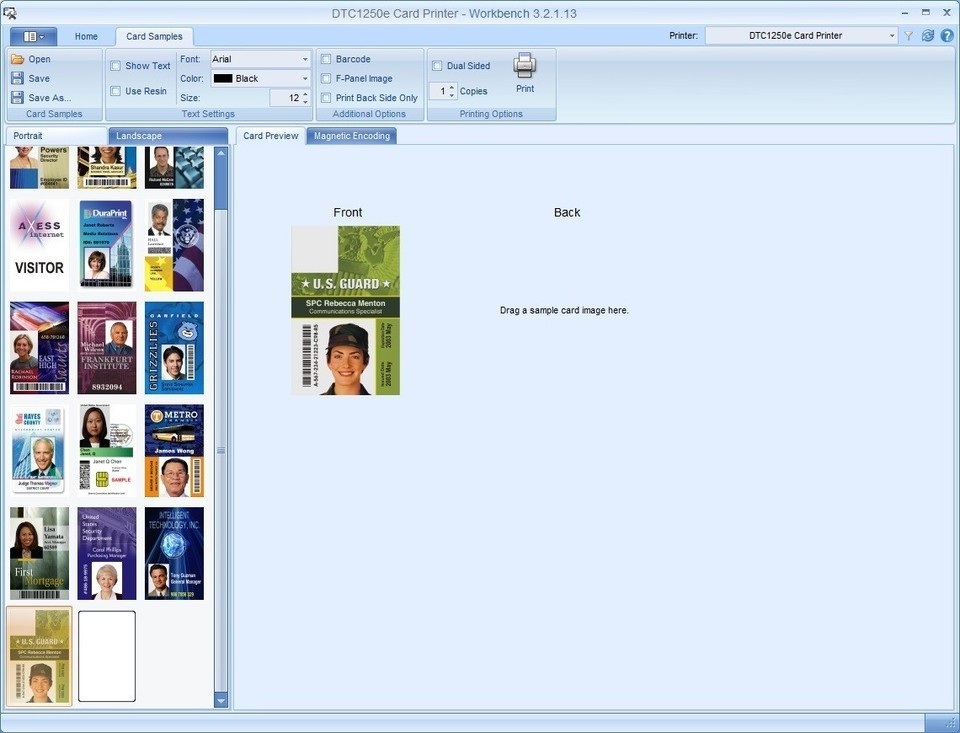
Task: Select the Metro James Wong card thumbnail
Action: (x=174, y=451)
